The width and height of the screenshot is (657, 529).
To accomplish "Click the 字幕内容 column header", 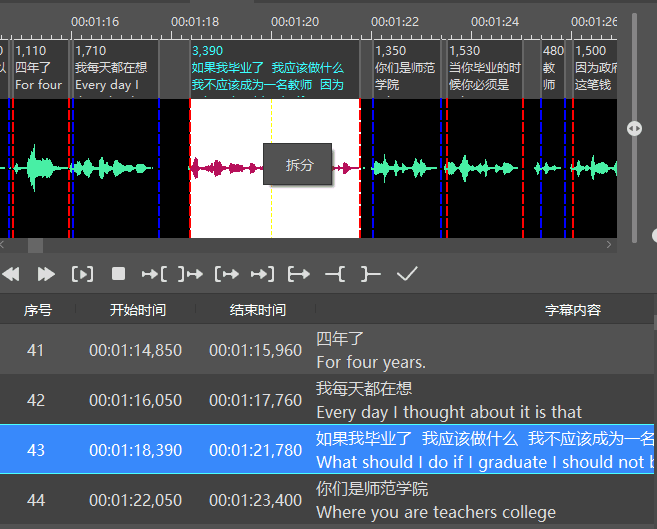I will 573,310.
